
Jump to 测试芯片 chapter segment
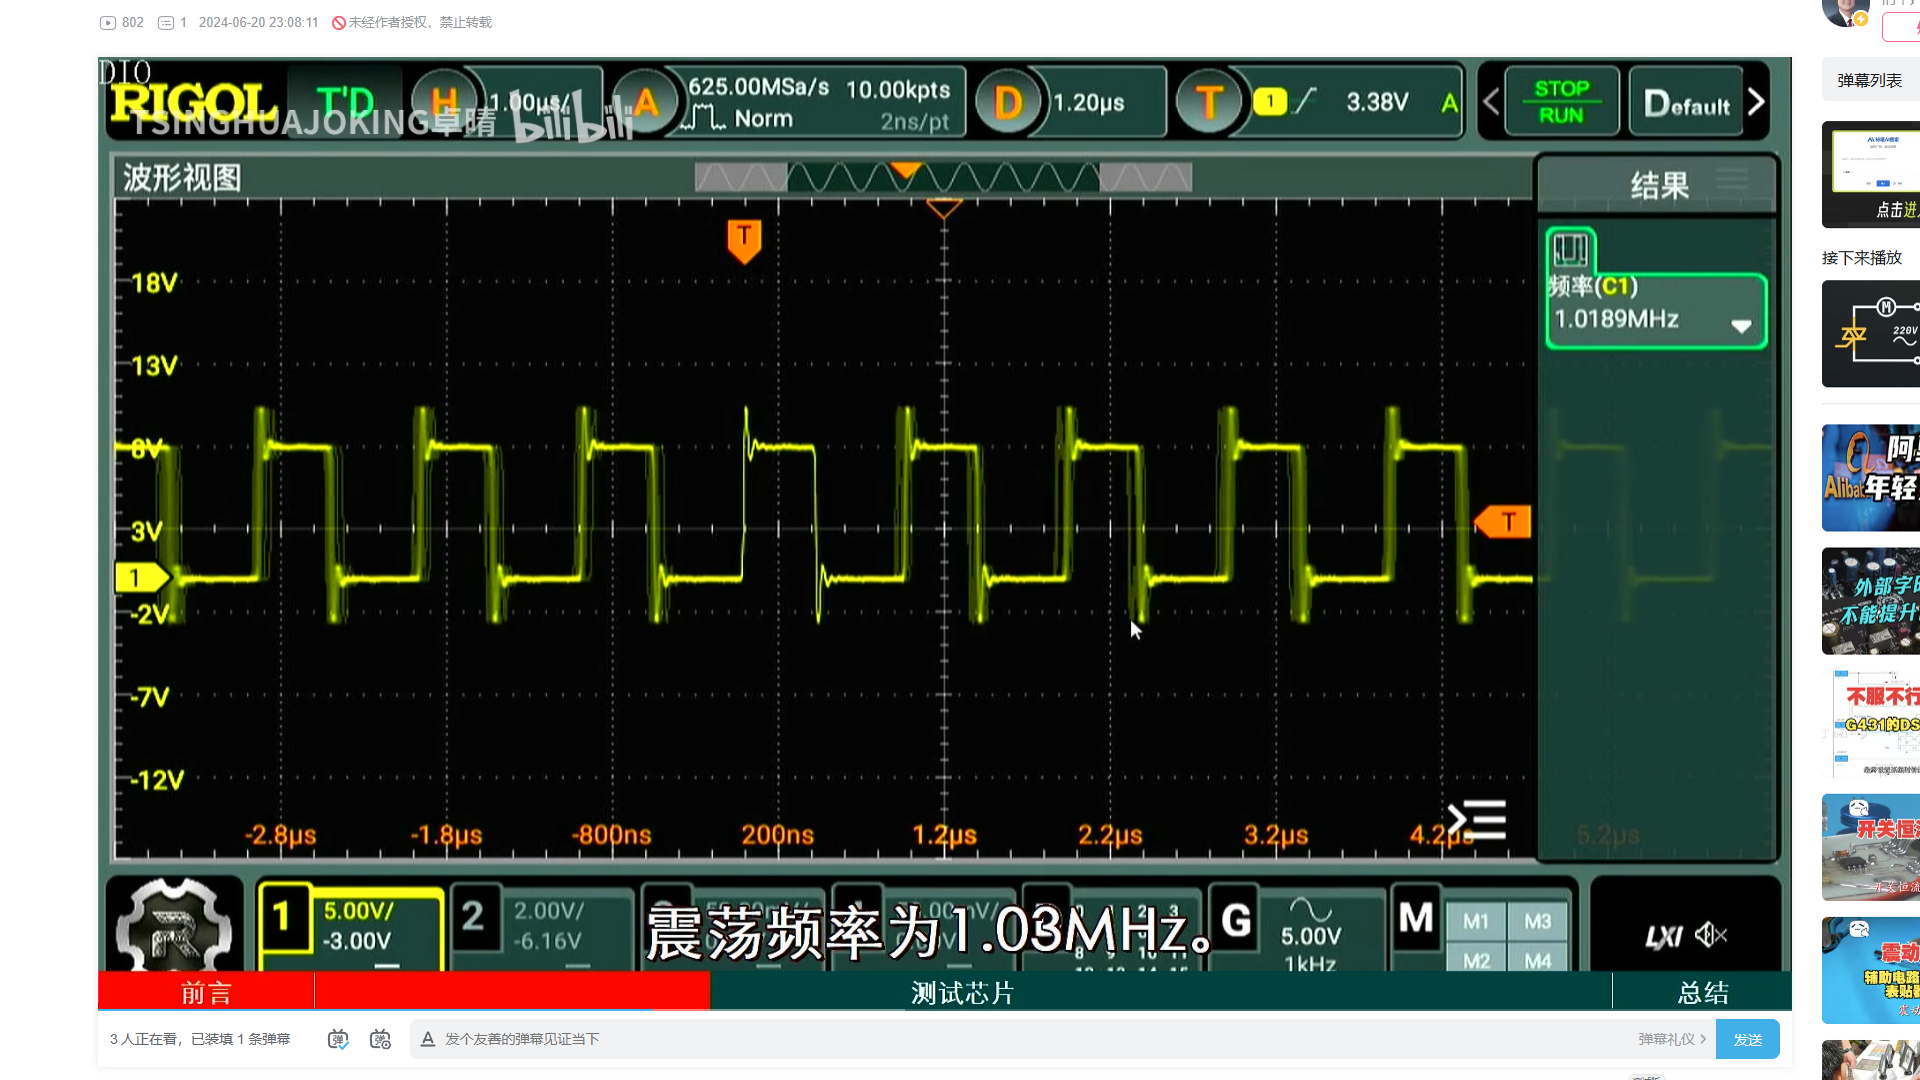pyautogui.click(x=961, y=993)
